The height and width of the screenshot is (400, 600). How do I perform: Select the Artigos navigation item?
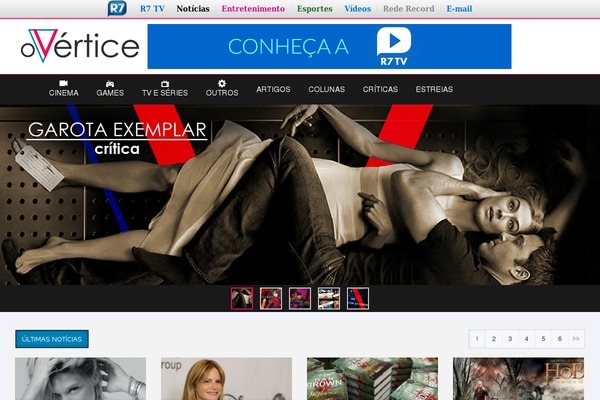click(x=273, y=89)
